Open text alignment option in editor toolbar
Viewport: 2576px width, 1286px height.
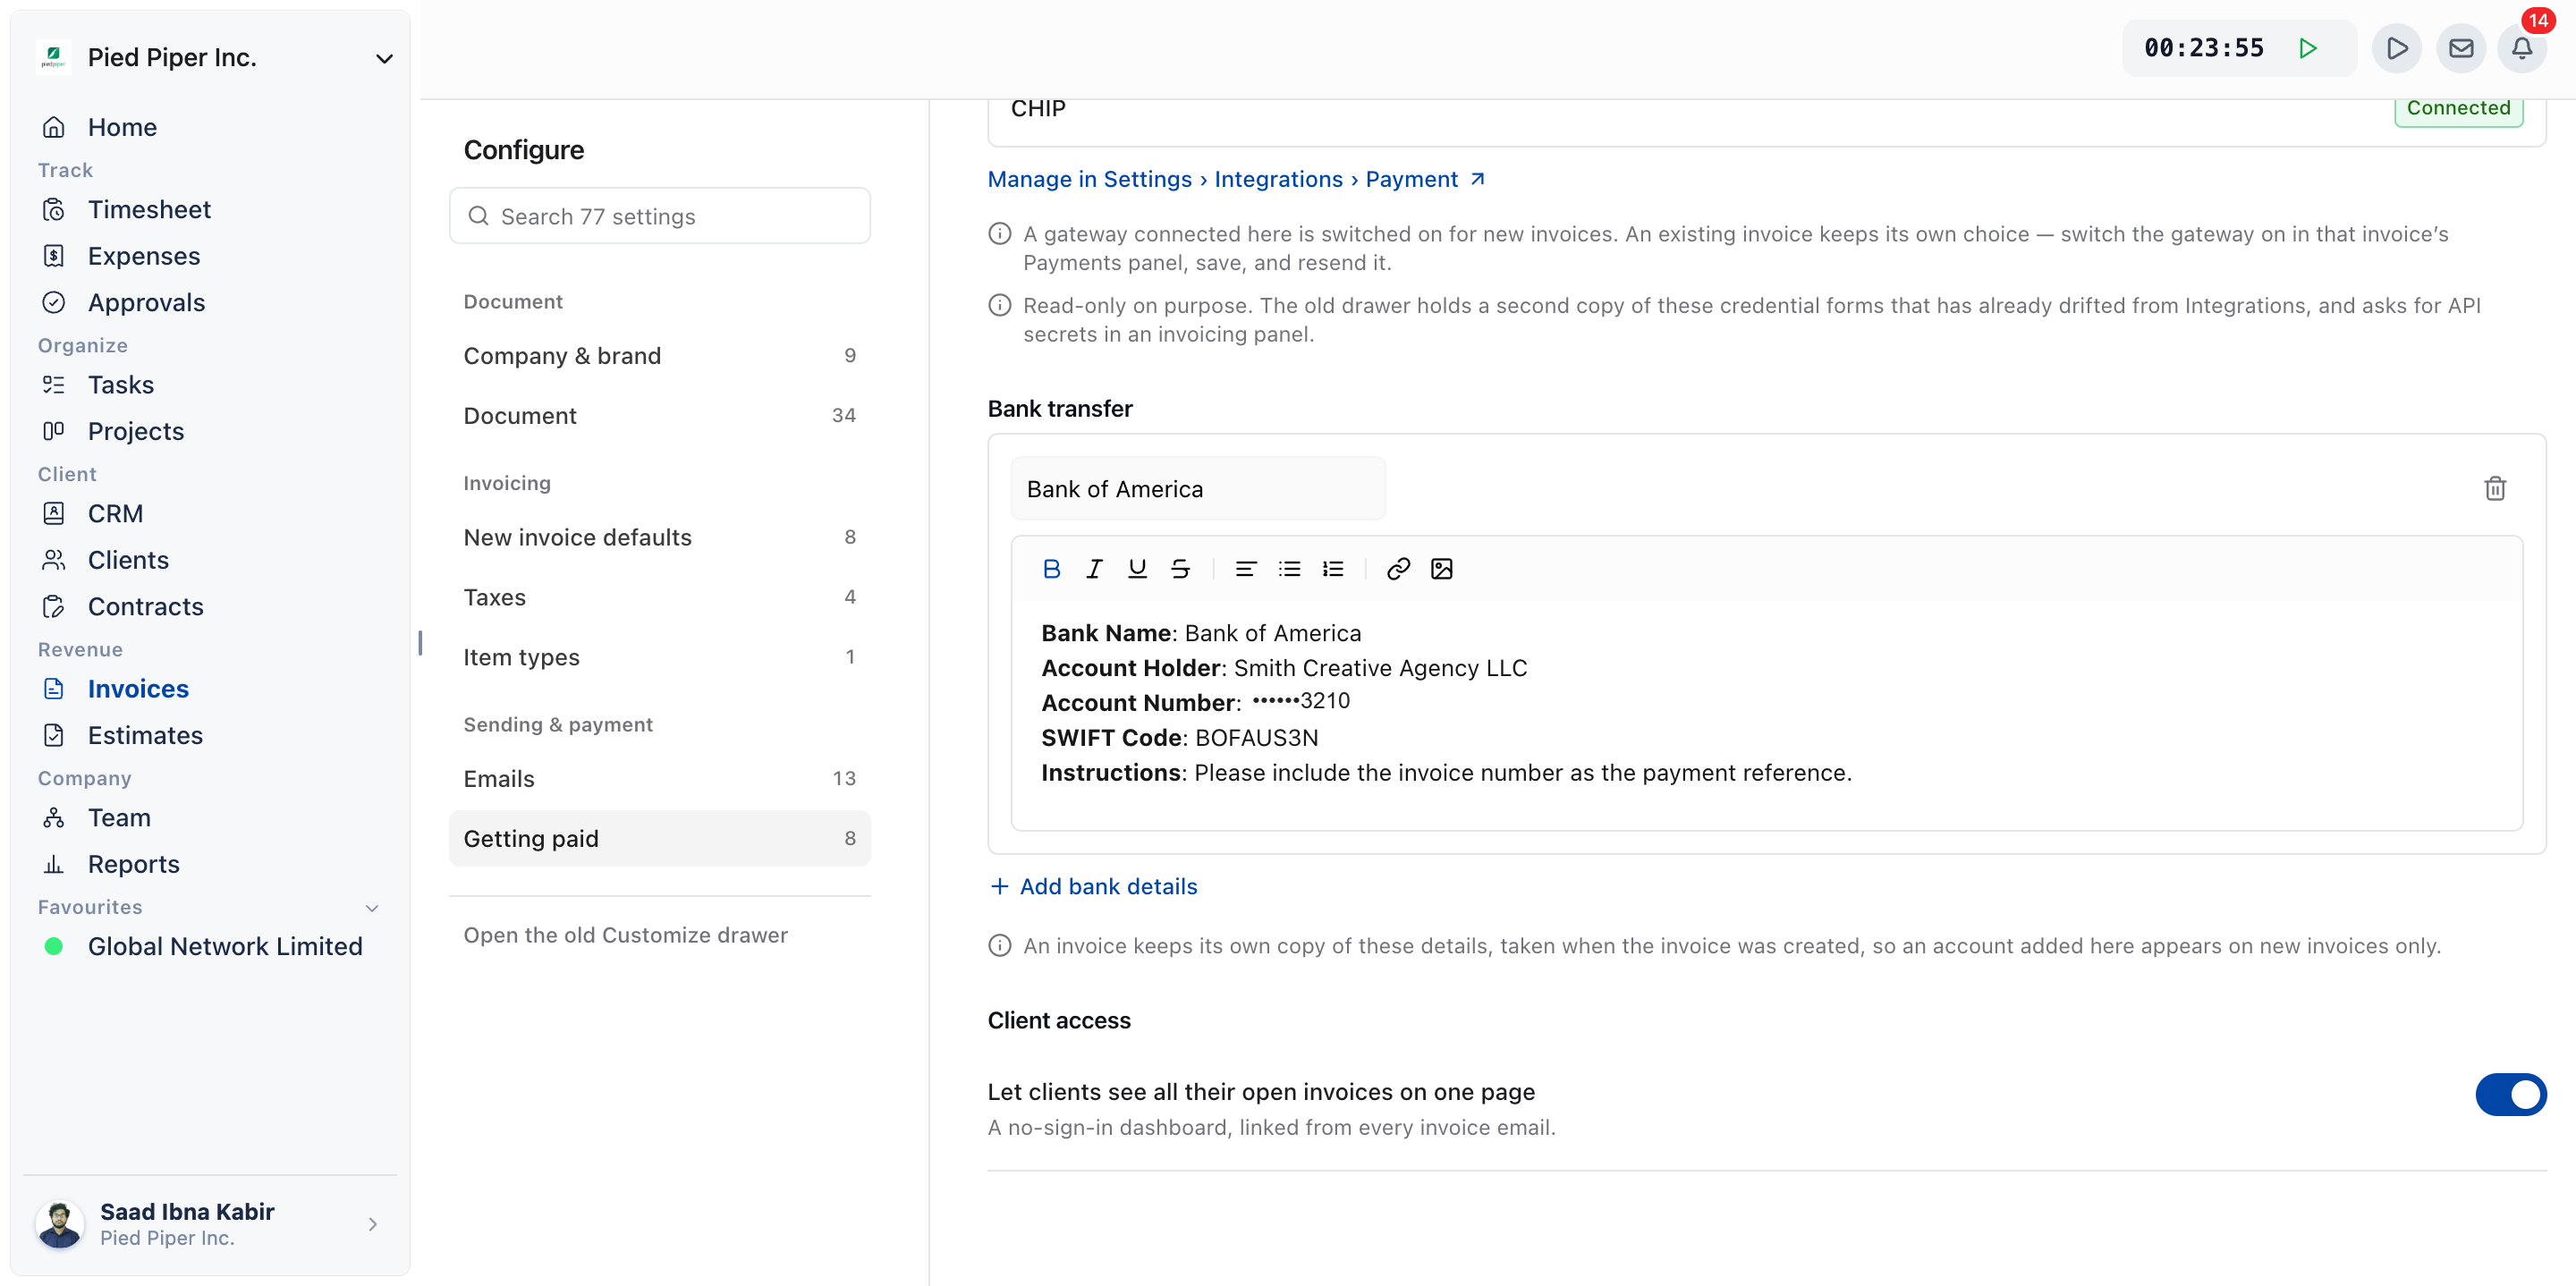1245,569
